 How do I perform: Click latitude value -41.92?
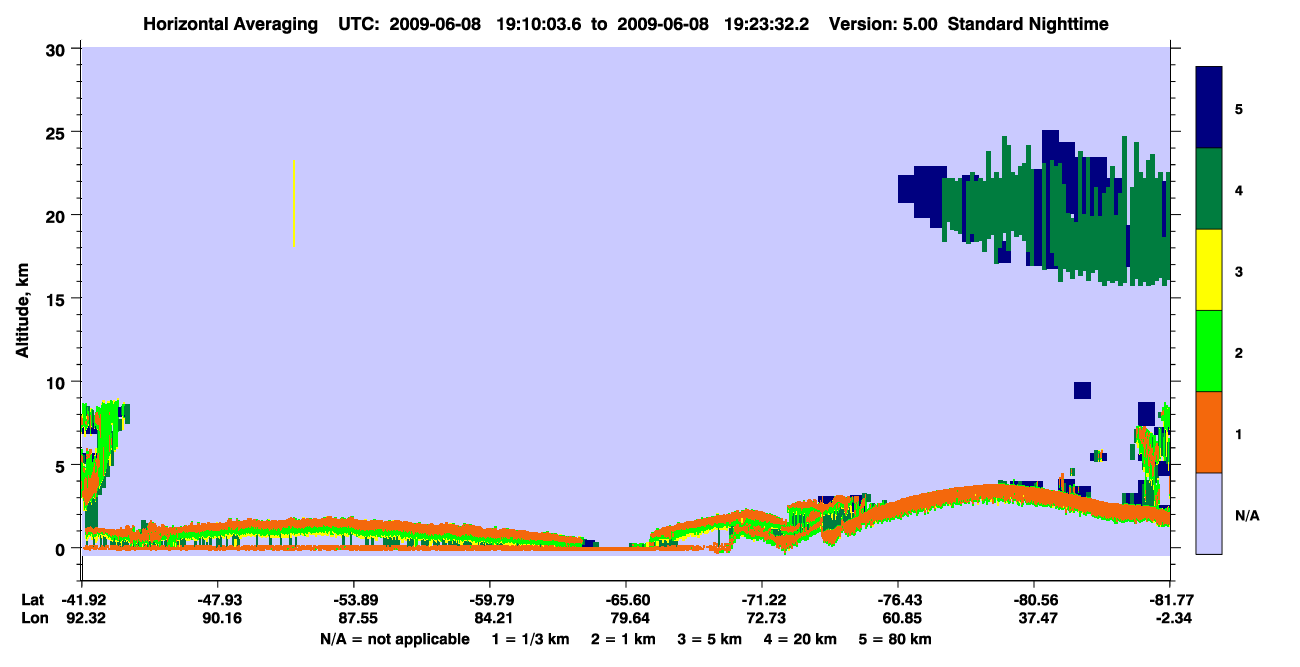coord(82,600)
